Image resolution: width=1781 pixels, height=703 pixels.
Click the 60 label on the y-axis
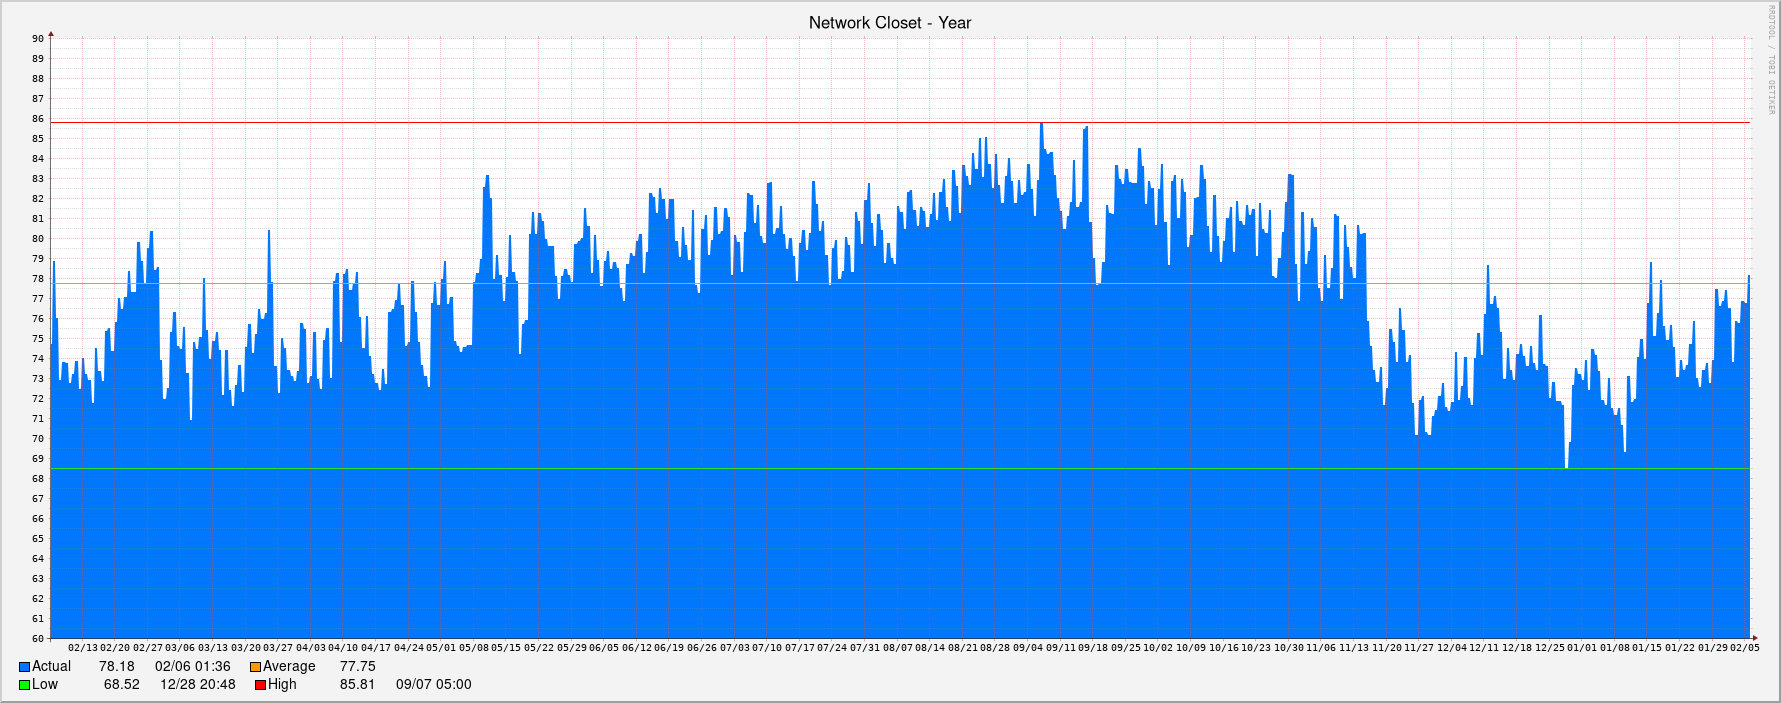tap(38, 639)
